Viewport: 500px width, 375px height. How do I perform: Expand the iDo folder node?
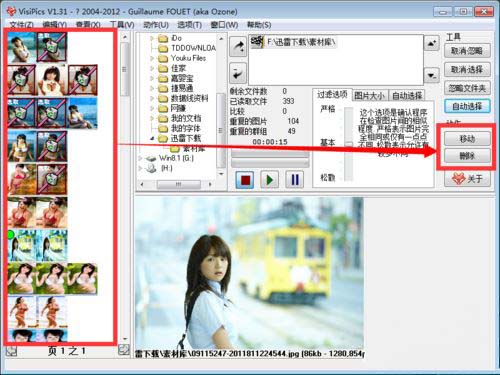152,38
